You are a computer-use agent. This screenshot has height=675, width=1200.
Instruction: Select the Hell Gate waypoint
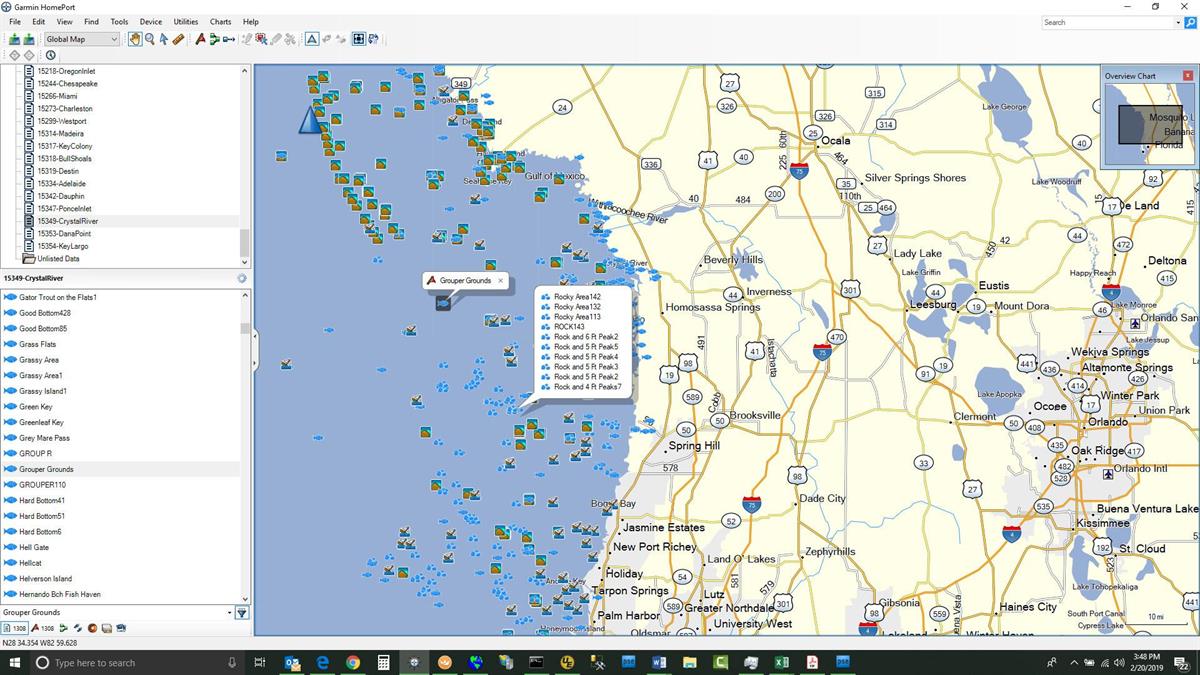[34, 547]
